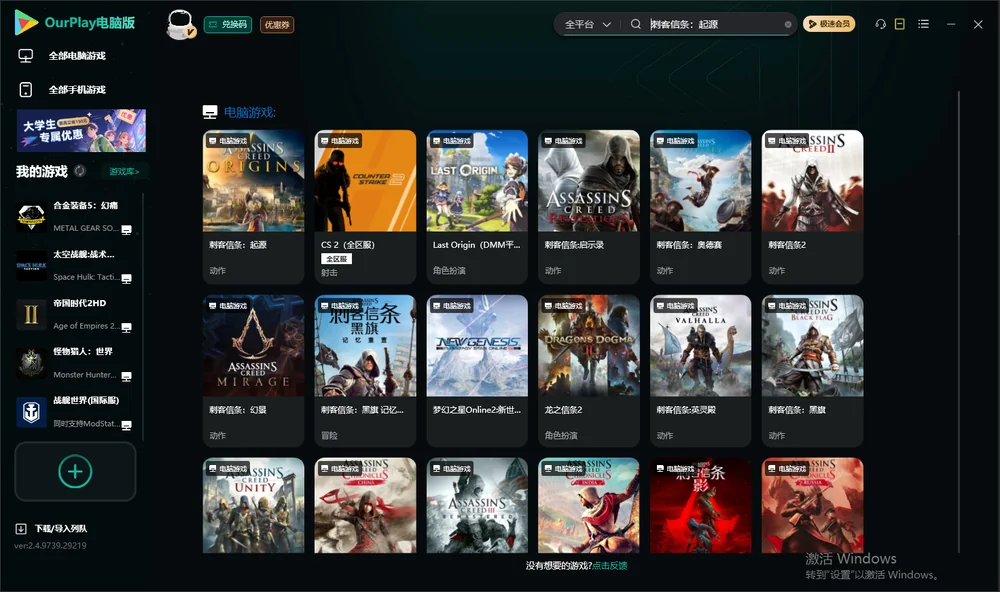The height and width of the screenshot is (592, 1000).
Task: Expand the 全平台 platform dropdown
Action: coord(587,24)
